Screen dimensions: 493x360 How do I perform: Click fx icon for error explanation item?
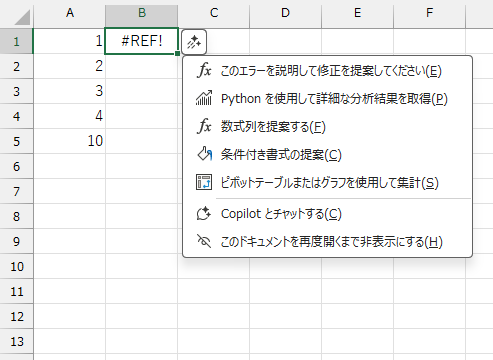204,70
